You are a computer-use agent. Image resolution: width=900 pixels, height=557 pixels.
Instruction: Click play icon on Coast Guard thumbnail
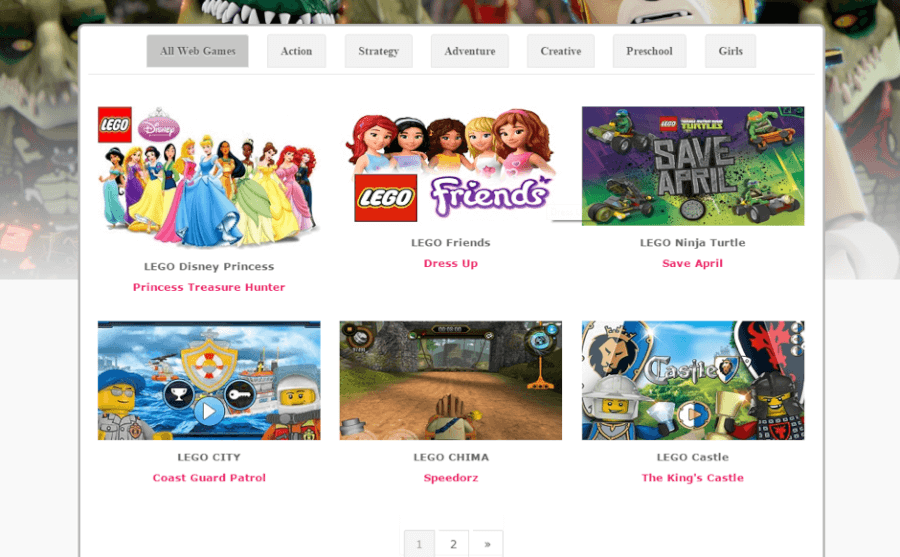point(209,411)
